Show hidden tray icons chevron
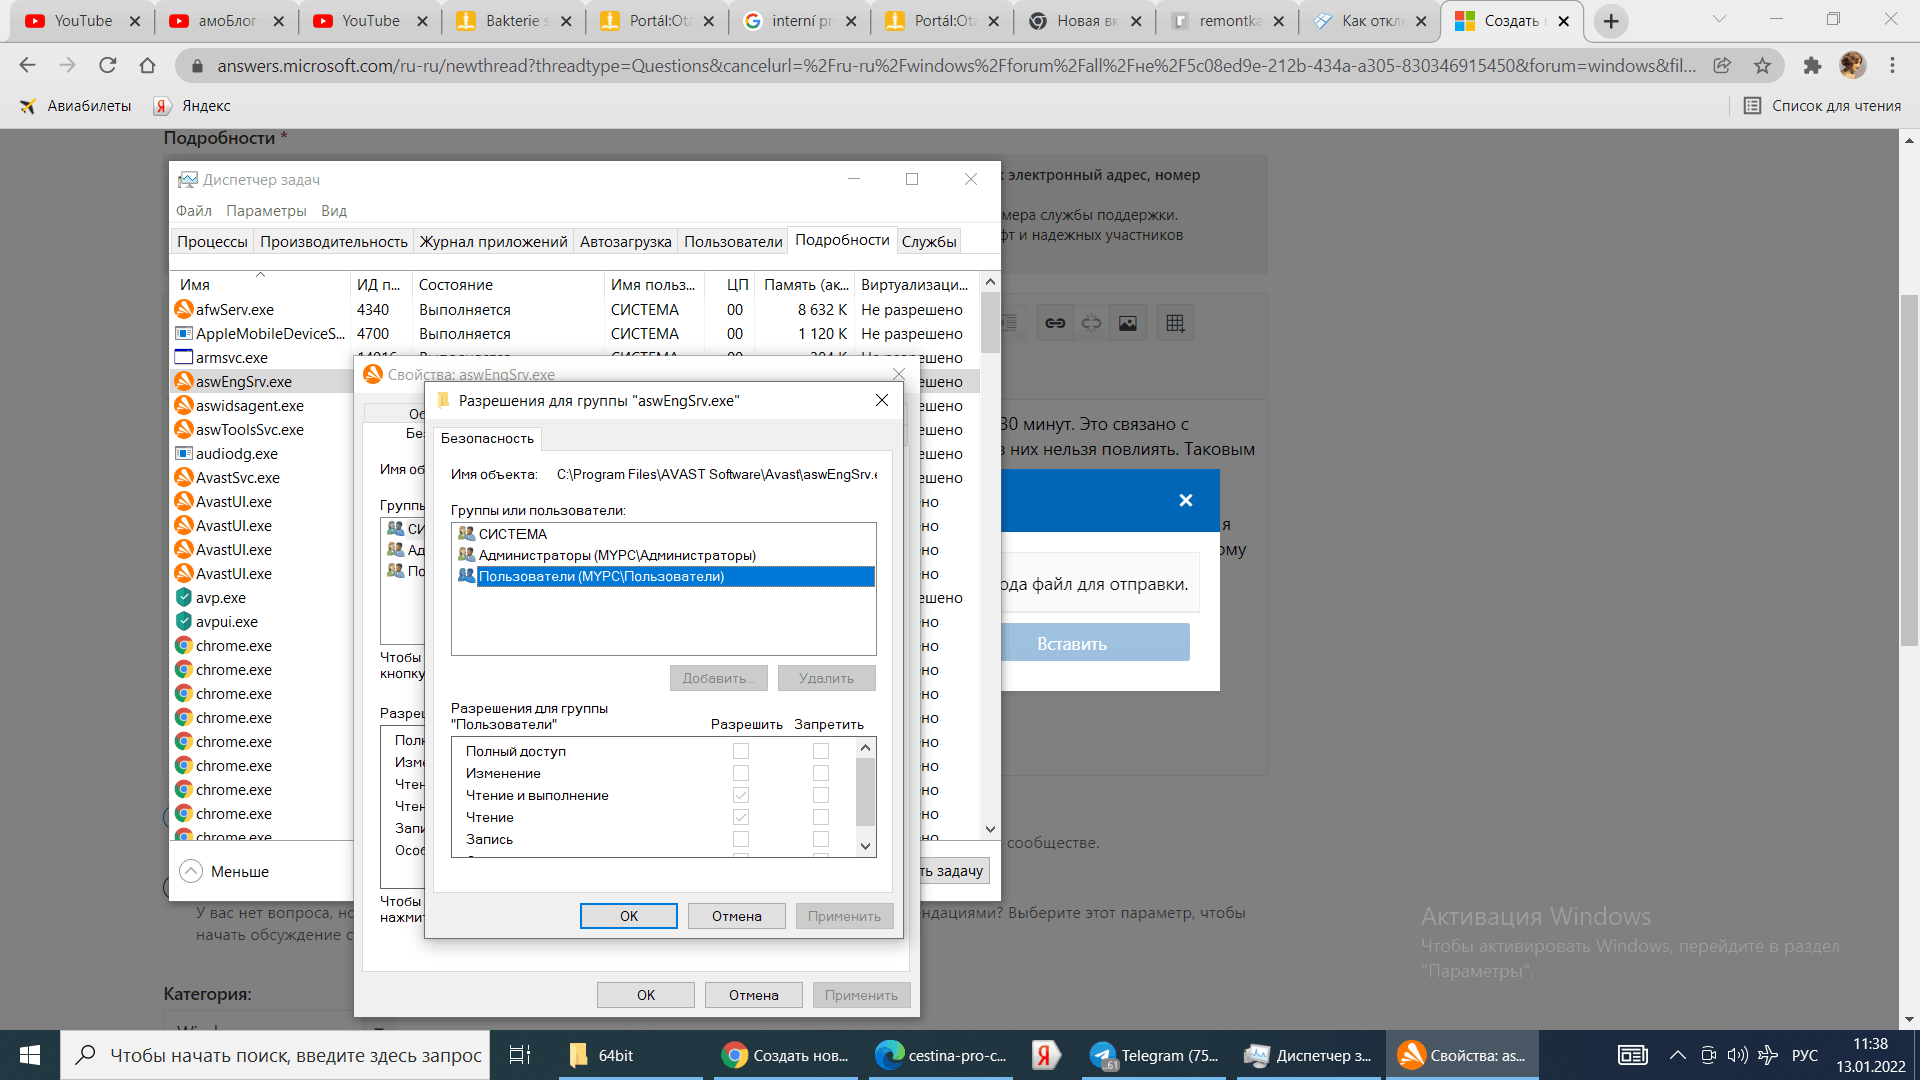The height and width of the screenshot is (1080, 1920). click(1678, 1055)
